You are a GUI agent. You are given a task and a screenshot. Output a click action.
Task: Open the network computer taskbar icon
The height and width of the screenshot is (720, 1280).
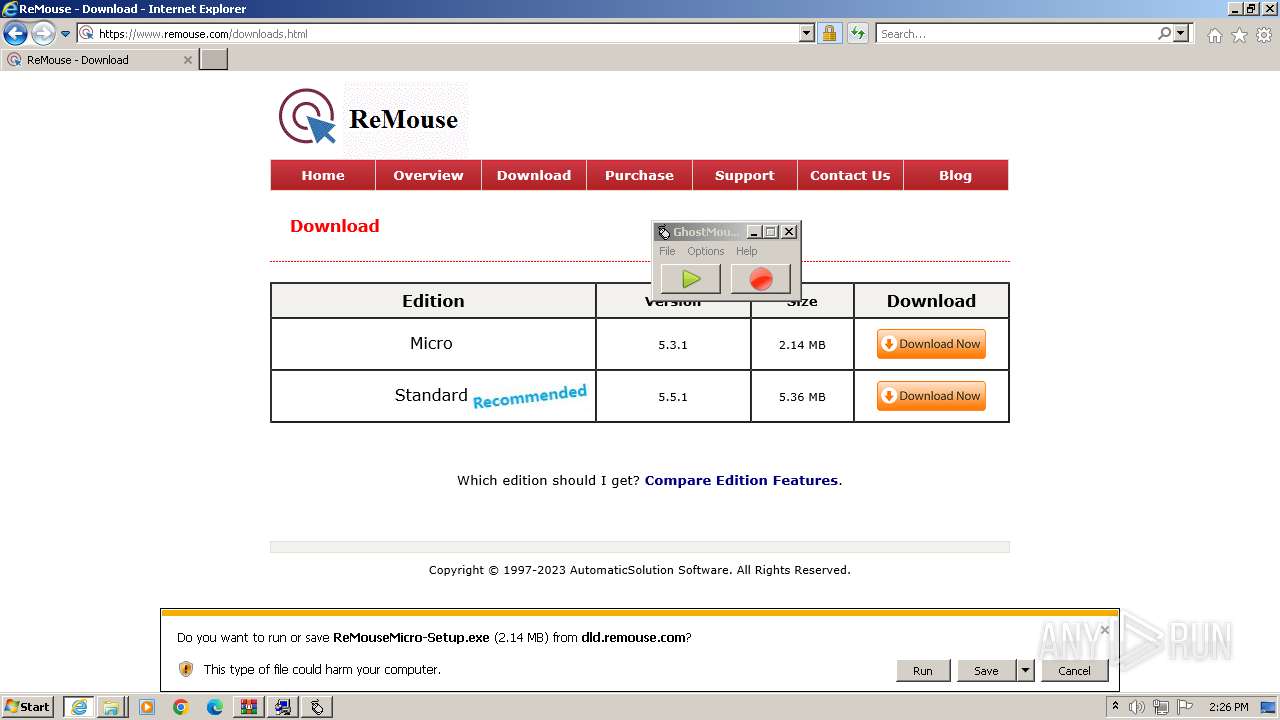pyautogui.click(x=283, y=707)
